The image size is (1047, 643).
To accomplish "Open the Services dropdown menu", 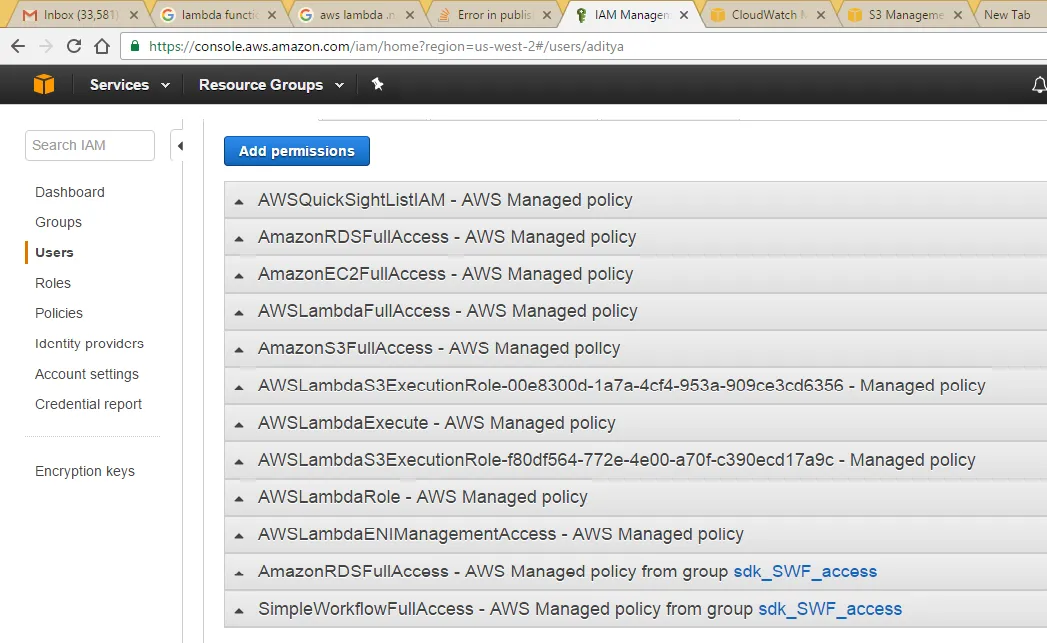I will pyautogui.click(x=130, y=85).
